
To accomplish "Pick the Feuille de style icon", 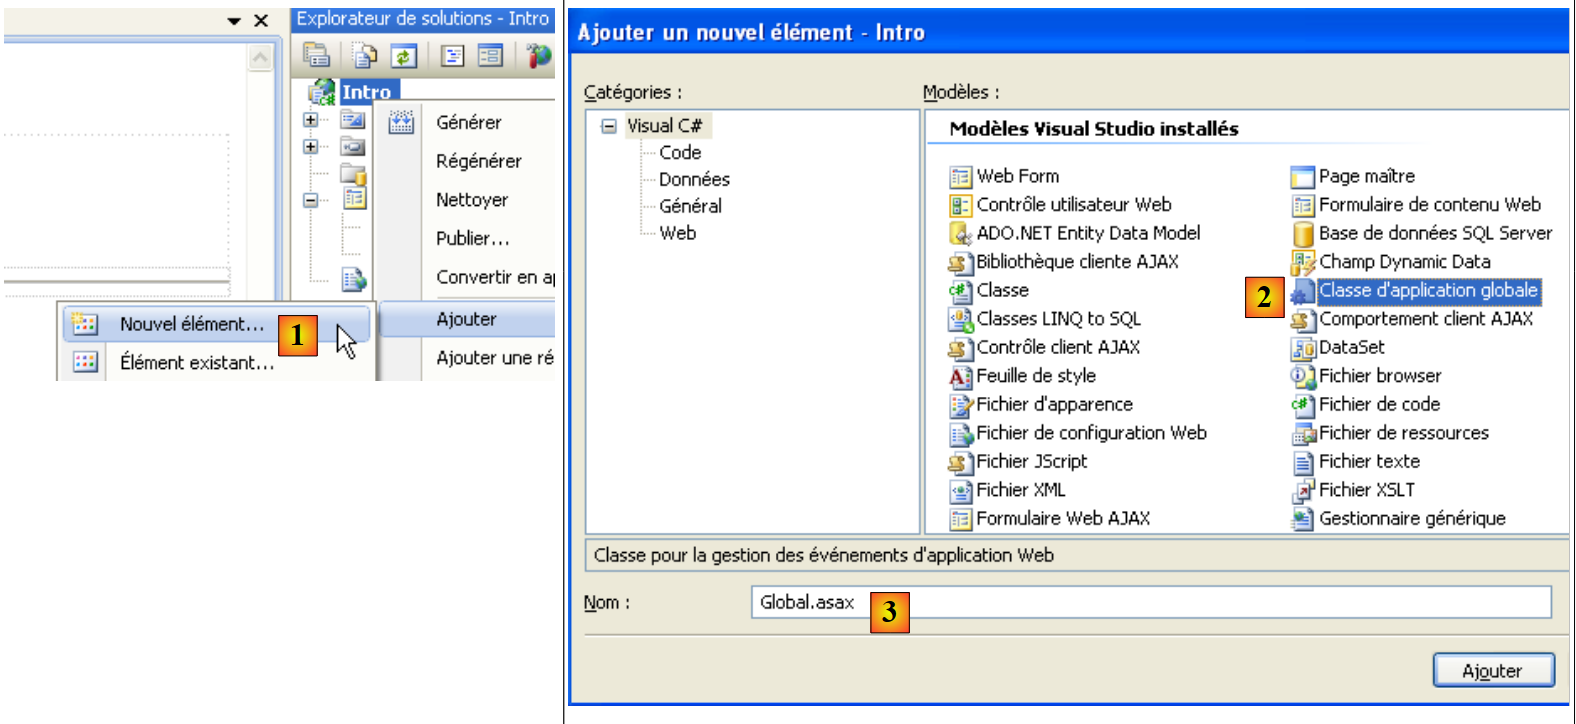I will click(x=960, y=377).
